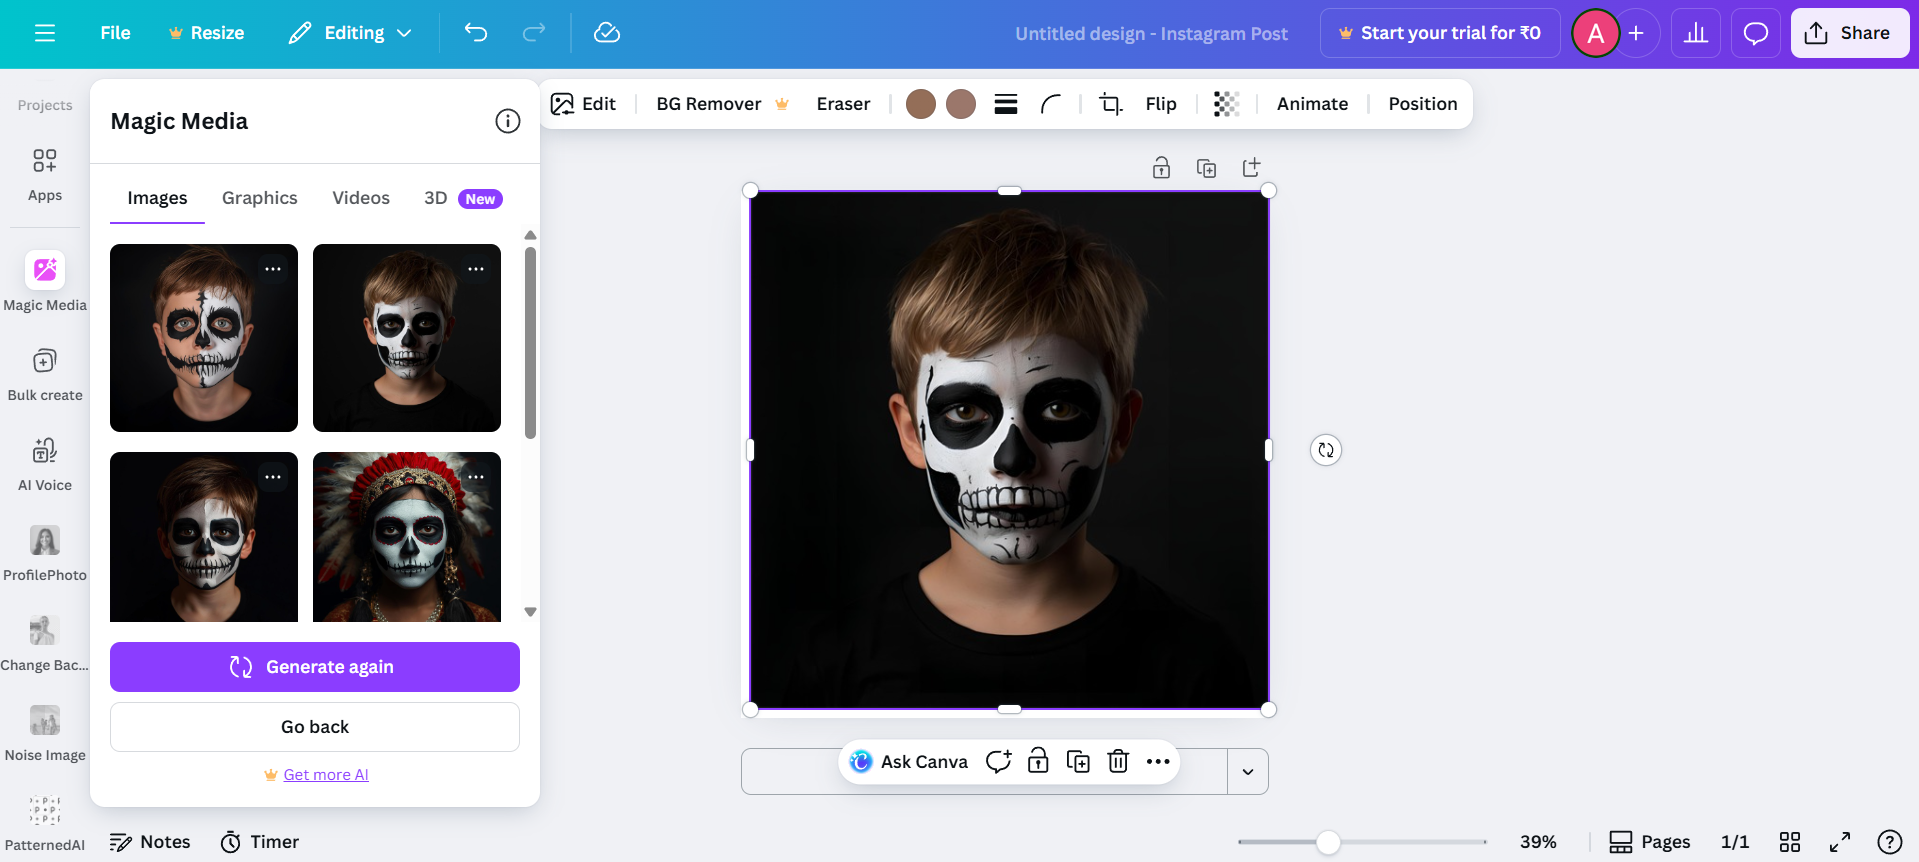Image resolution: width=1919 pixels, height=862 pixels.
Task: Open corner rounding option
Action: pos(1050,104)
